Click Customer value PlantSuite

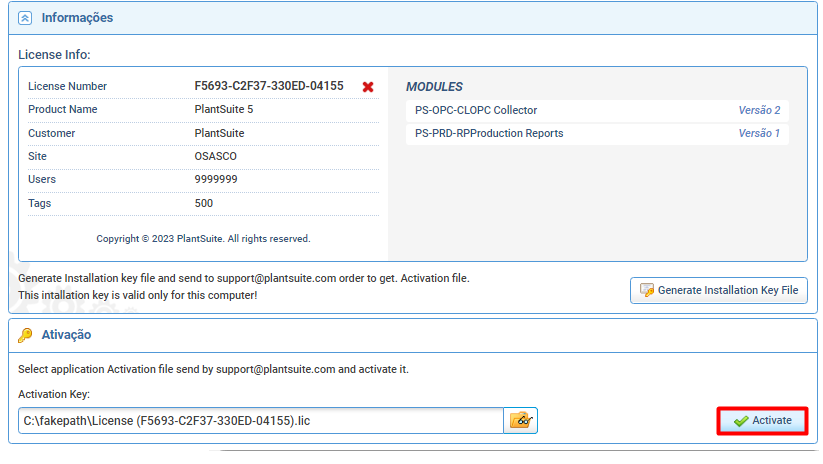point(219,133)
